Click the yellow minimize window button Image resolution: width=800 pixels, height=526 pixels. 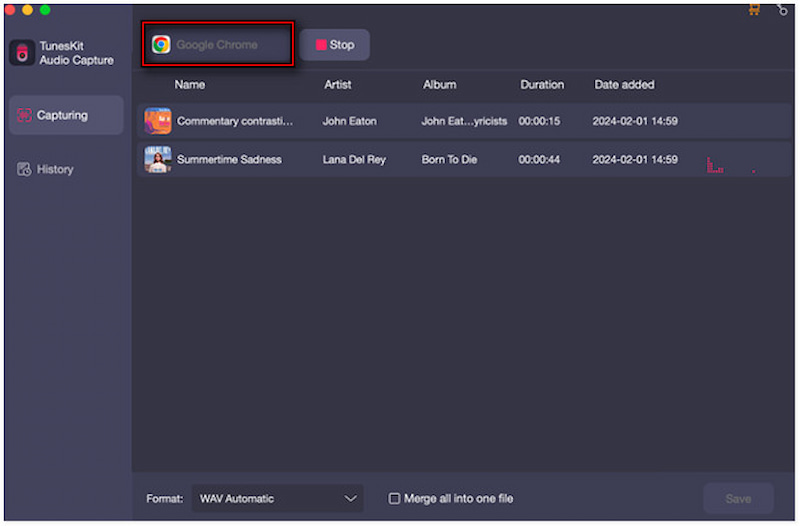tap(27, 10)
